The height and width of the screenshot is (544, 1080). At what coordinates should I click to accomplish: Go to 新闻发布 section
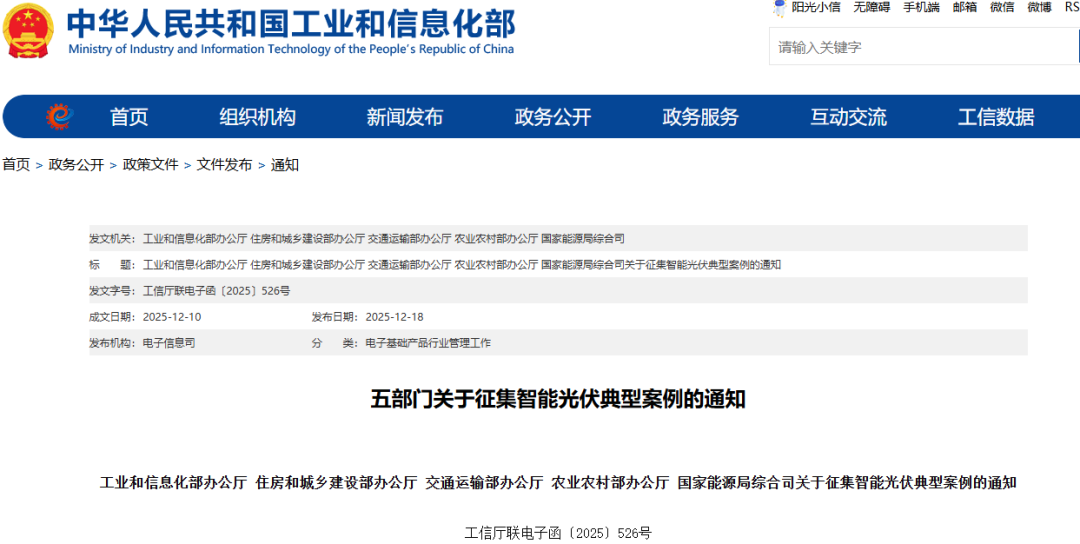tap(404, 117)
